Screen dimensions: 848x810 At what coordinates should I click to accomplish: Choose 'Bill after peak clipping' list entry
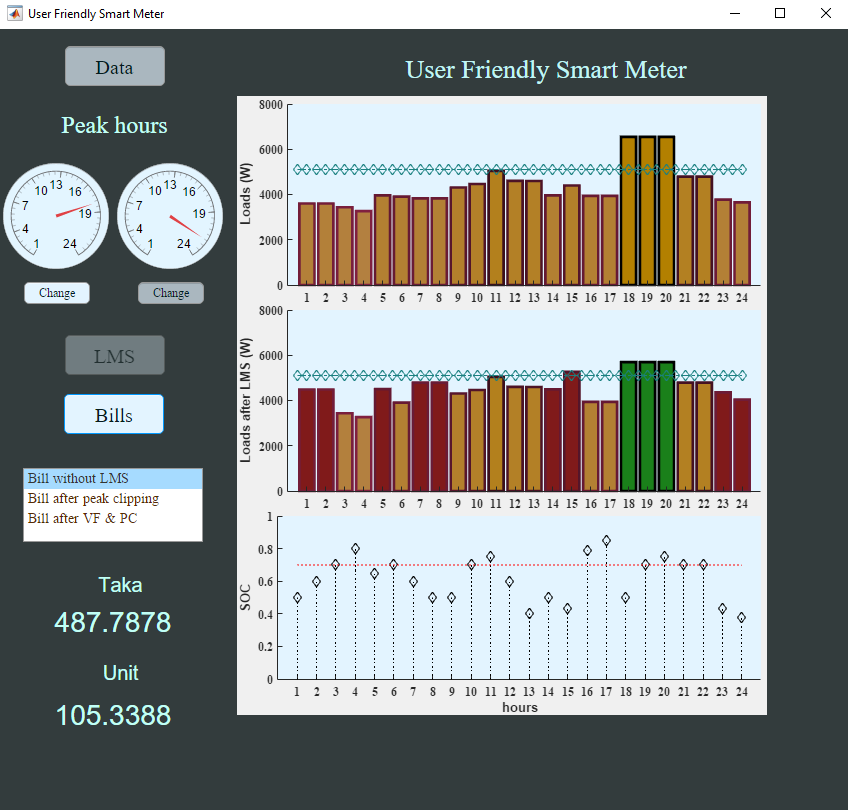point(112,498)
